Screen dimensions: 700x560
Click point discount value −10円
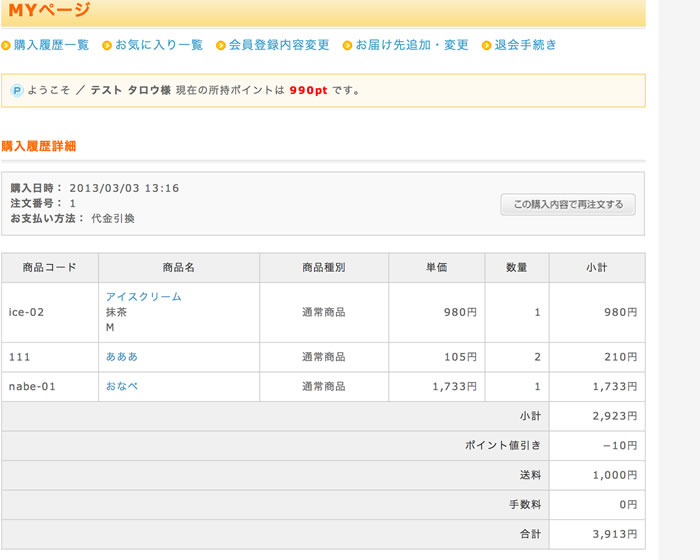click(620, 446)
